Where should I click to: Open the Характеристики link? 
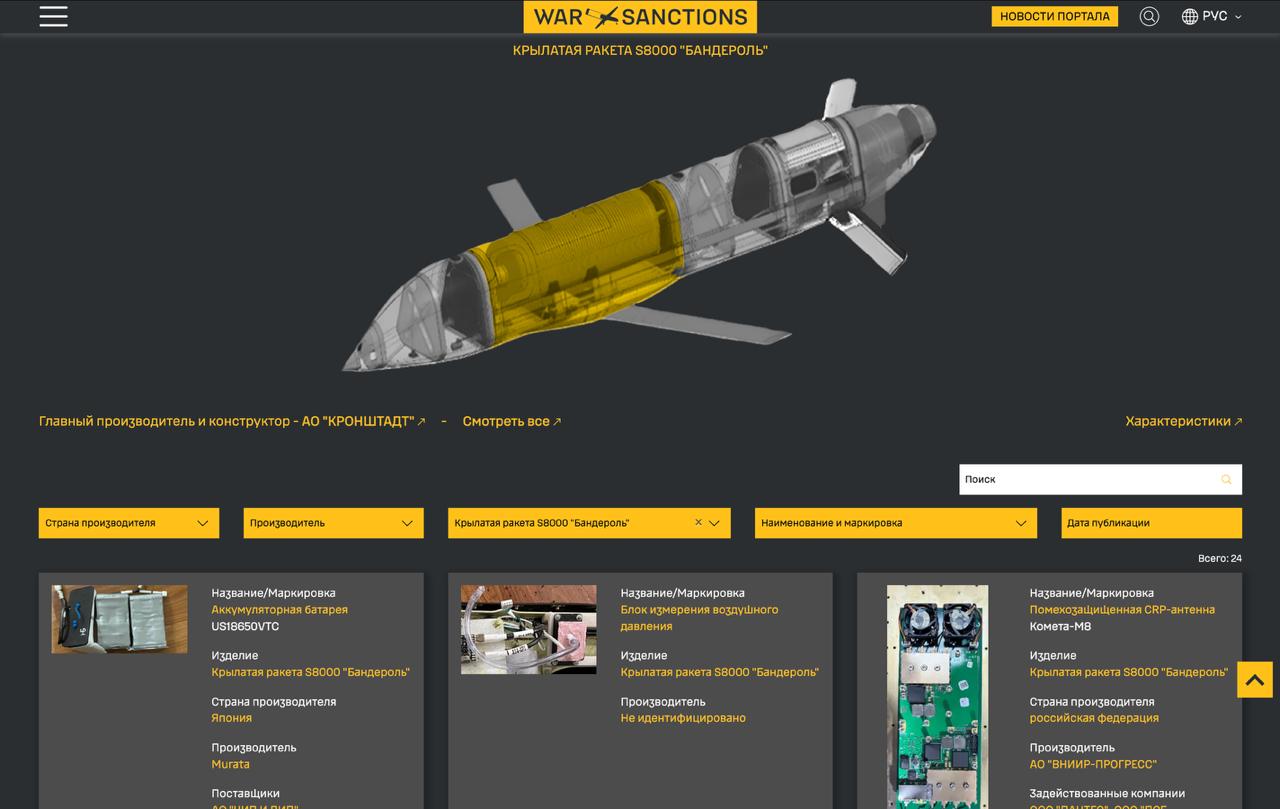(1183, 421)
